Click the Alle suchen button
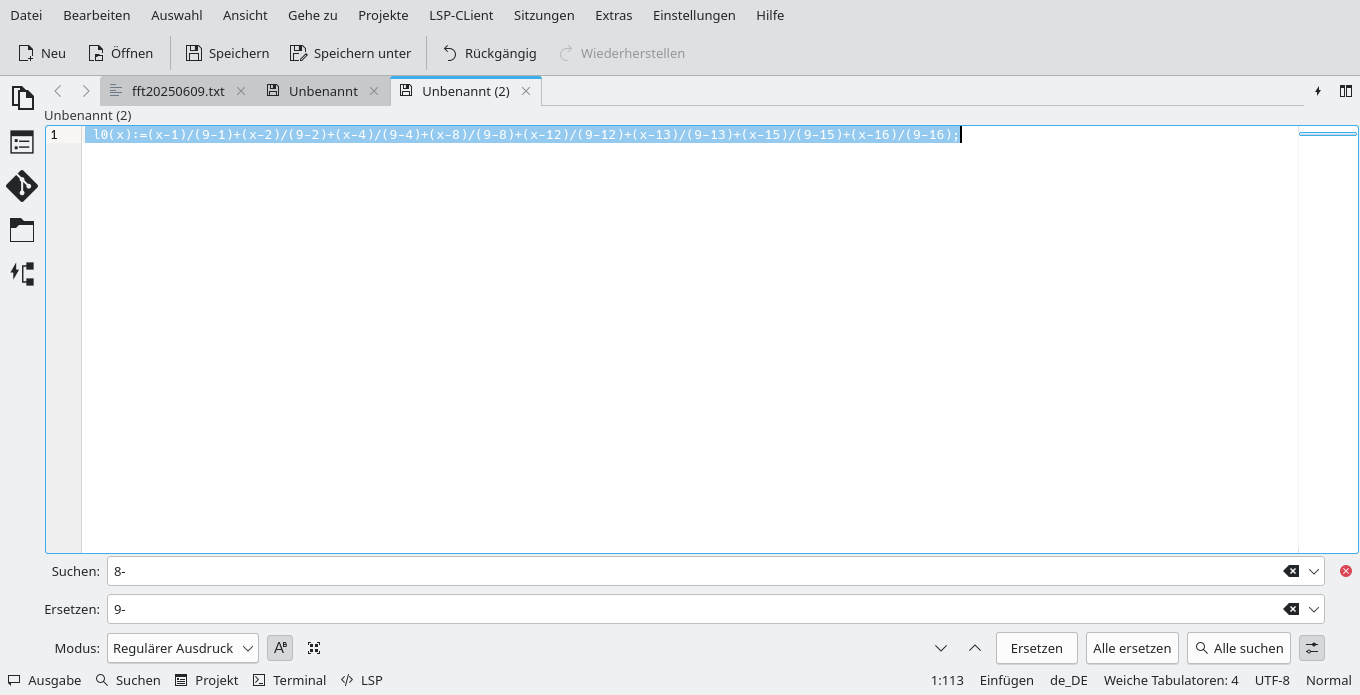This screenshot has height=695, width=1360. tap(1238, 648)
